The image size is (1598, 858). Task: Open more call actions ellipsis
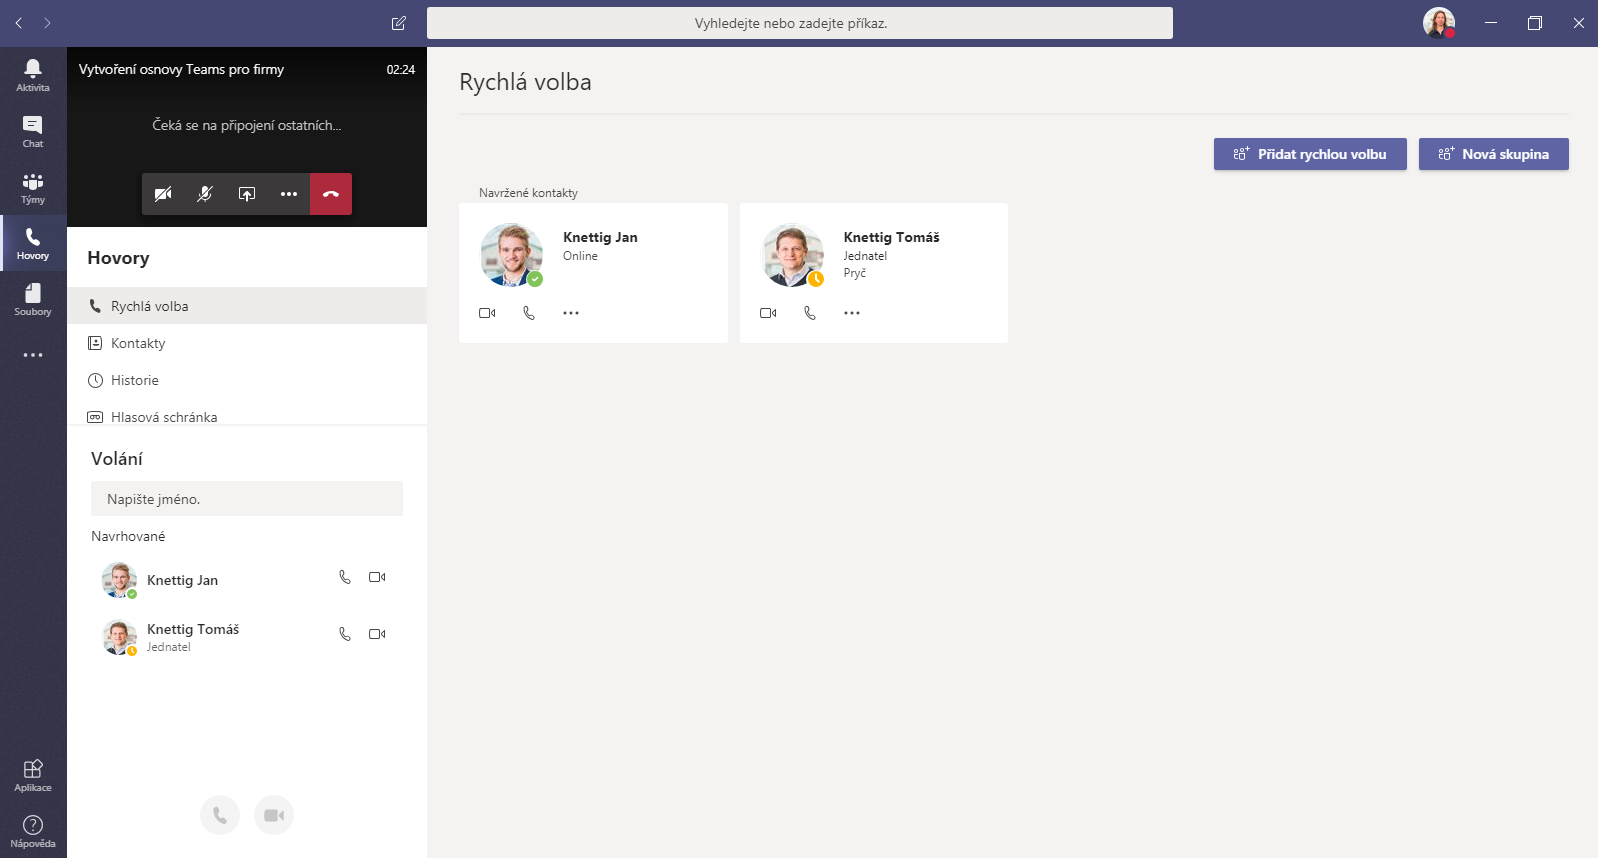[289, 194]
